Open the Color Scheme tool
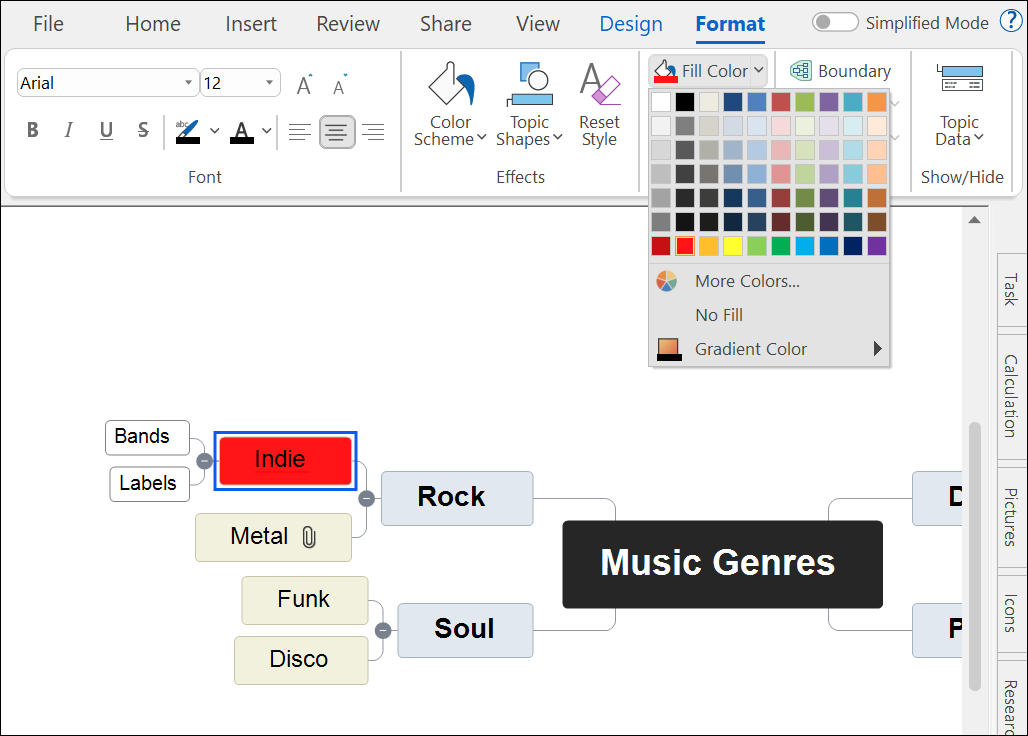The image size is (1028, 736). click(x=449, y=104)
